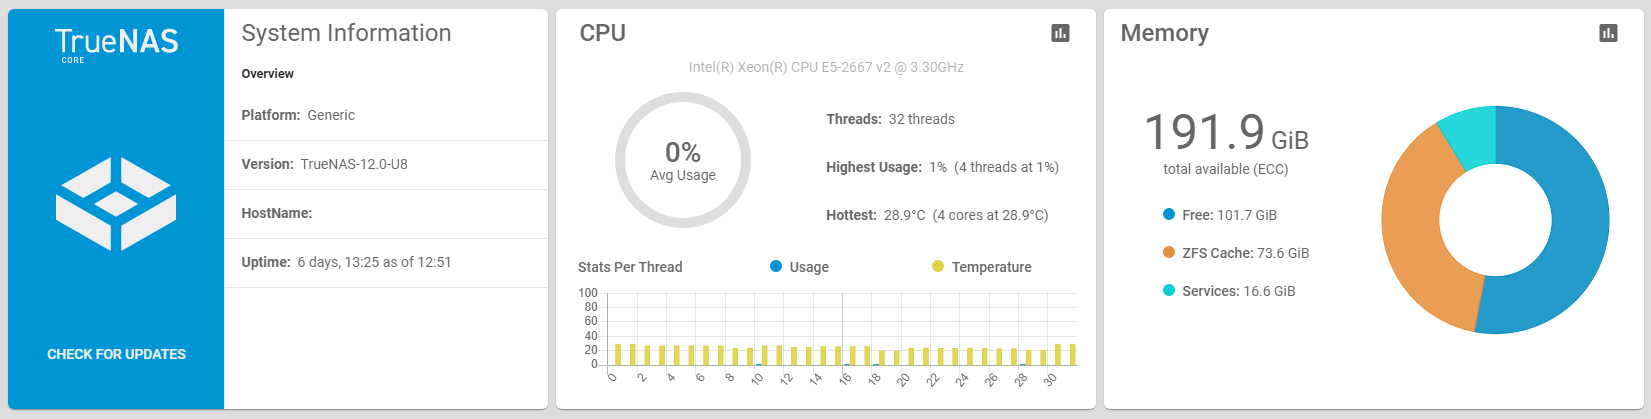Click the TrueNAS cube emblem
The width and height of the screenshot is (1651, 419).
pyautogui.click(x=116, y=204)
